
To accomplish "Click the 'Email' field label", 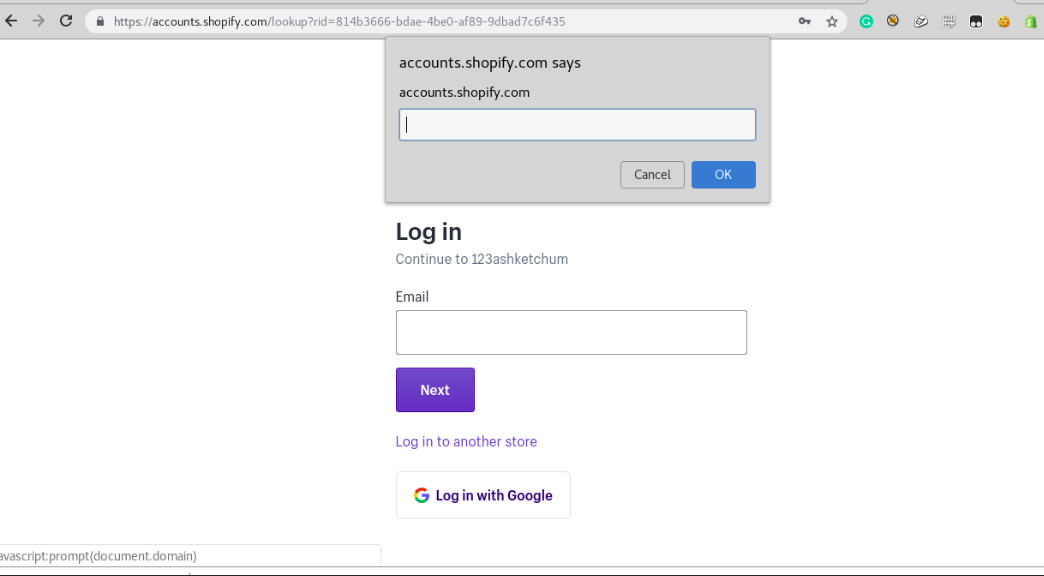I will (412, 296).
